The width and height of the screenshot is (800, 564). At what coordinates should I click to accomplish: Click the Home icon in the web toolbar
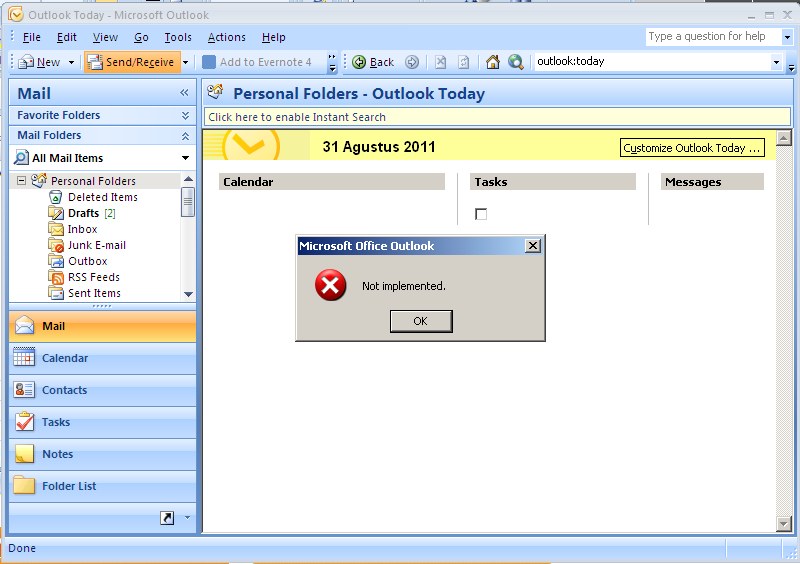(x=492, y=62)
